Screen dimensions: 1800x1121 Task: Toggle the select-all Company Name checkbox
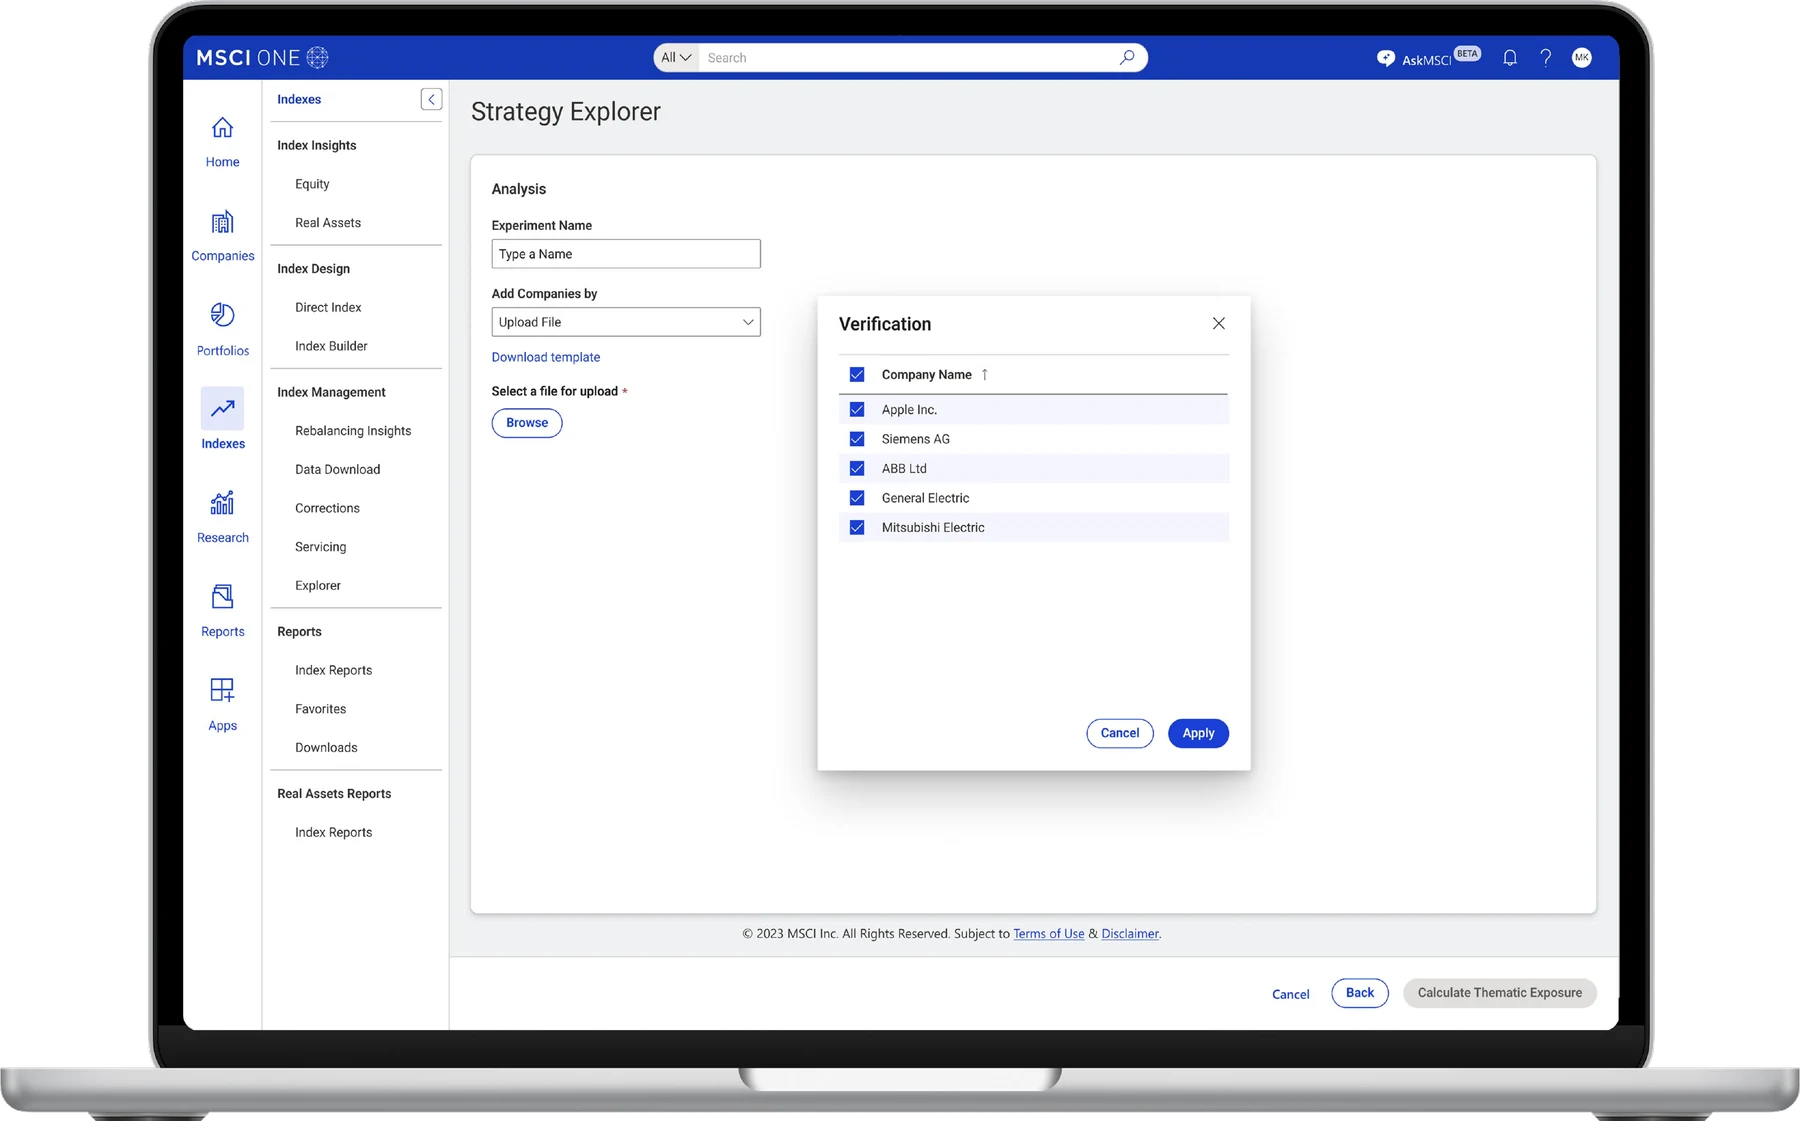pos(857,374)
